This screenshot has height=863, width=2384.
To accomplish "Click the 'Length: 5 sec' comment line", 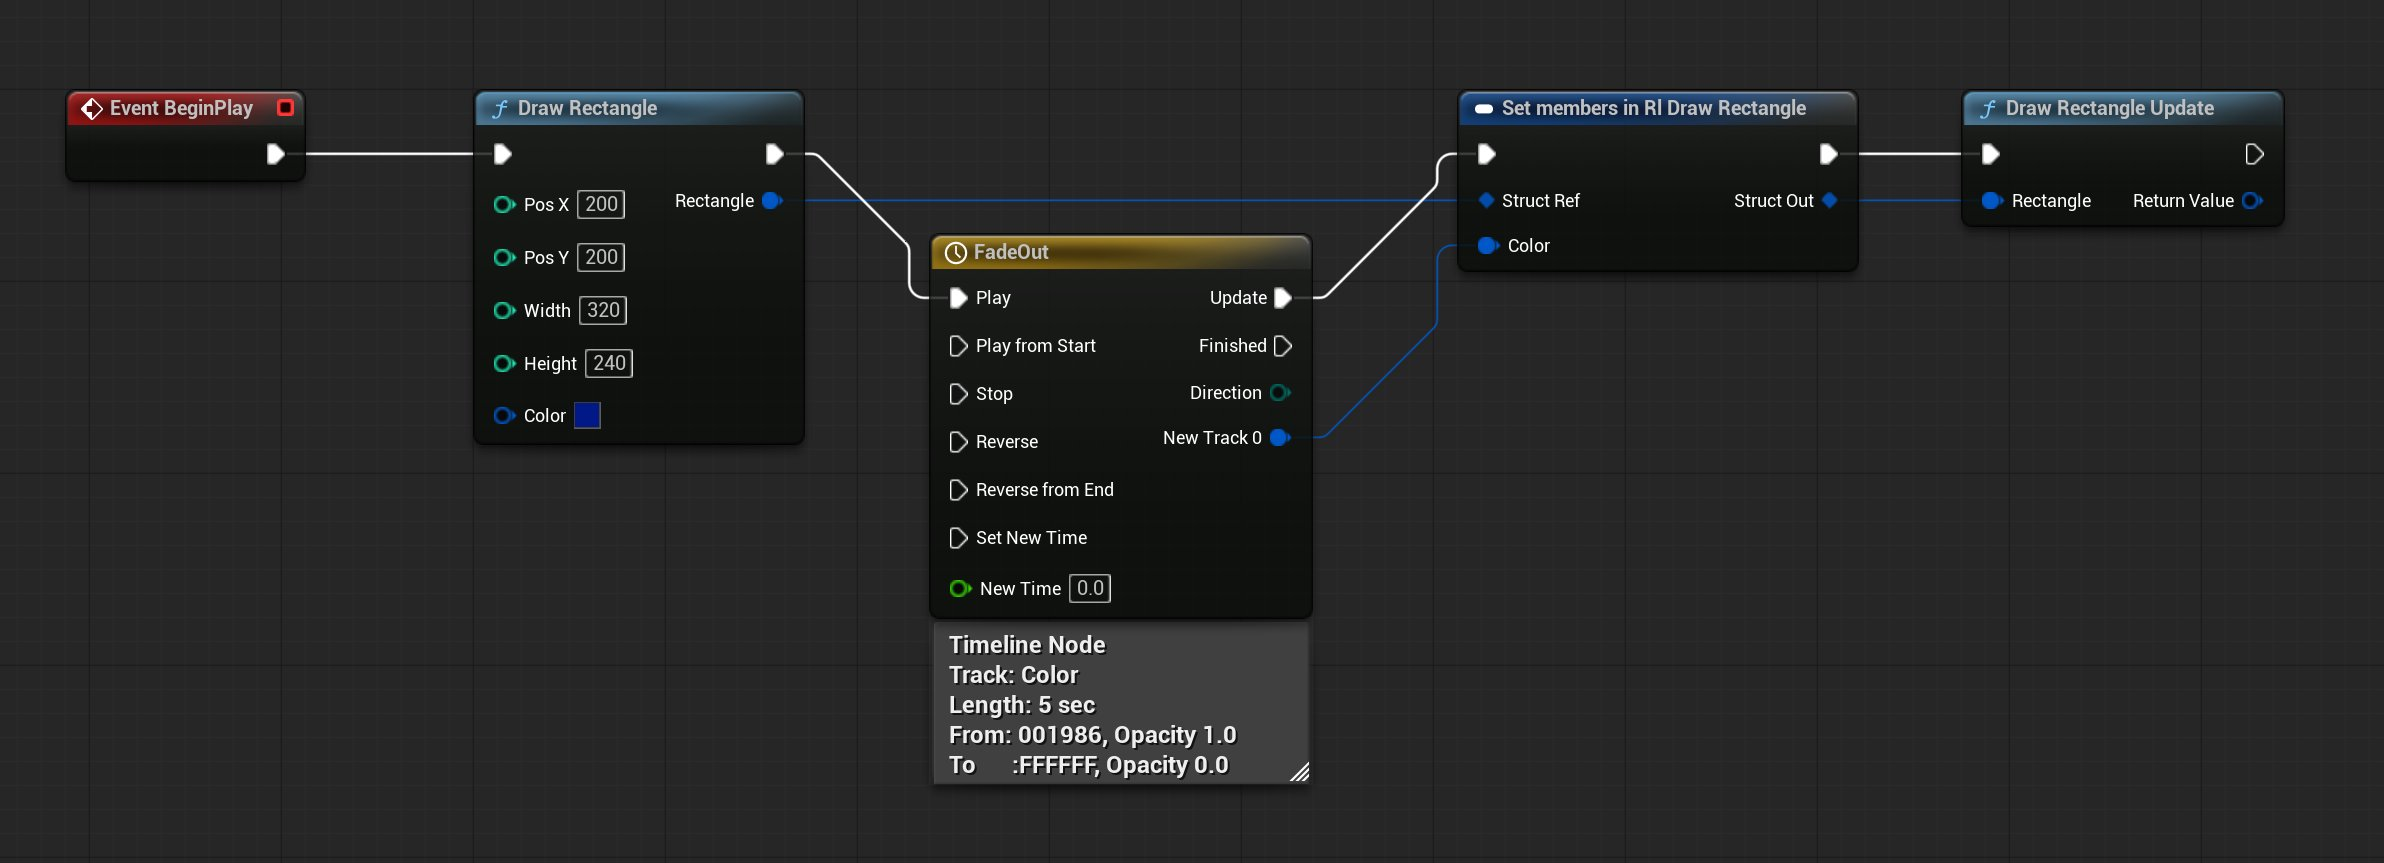I will (1022, 705).
